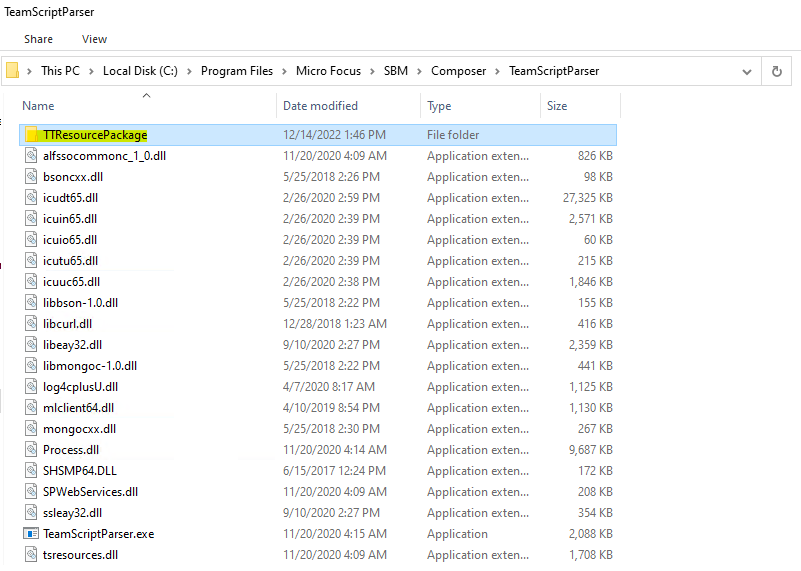The height and width of the screenshot is (571, 801).
Task: Click the SHSMP64.DLL file icon
Action: 31,470
